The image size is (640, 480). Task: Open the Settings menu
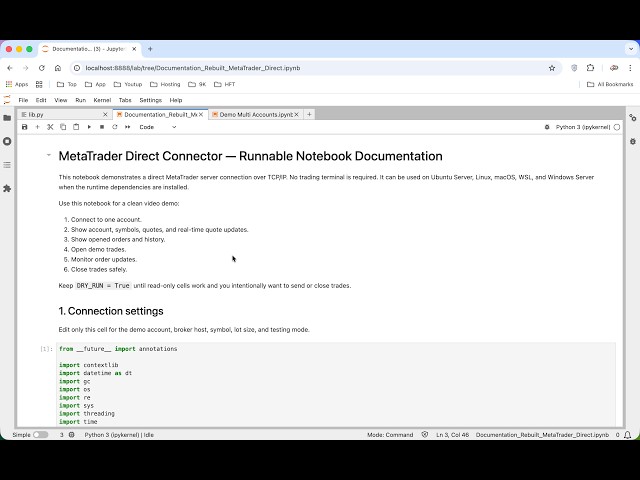(x=151, y=100)
